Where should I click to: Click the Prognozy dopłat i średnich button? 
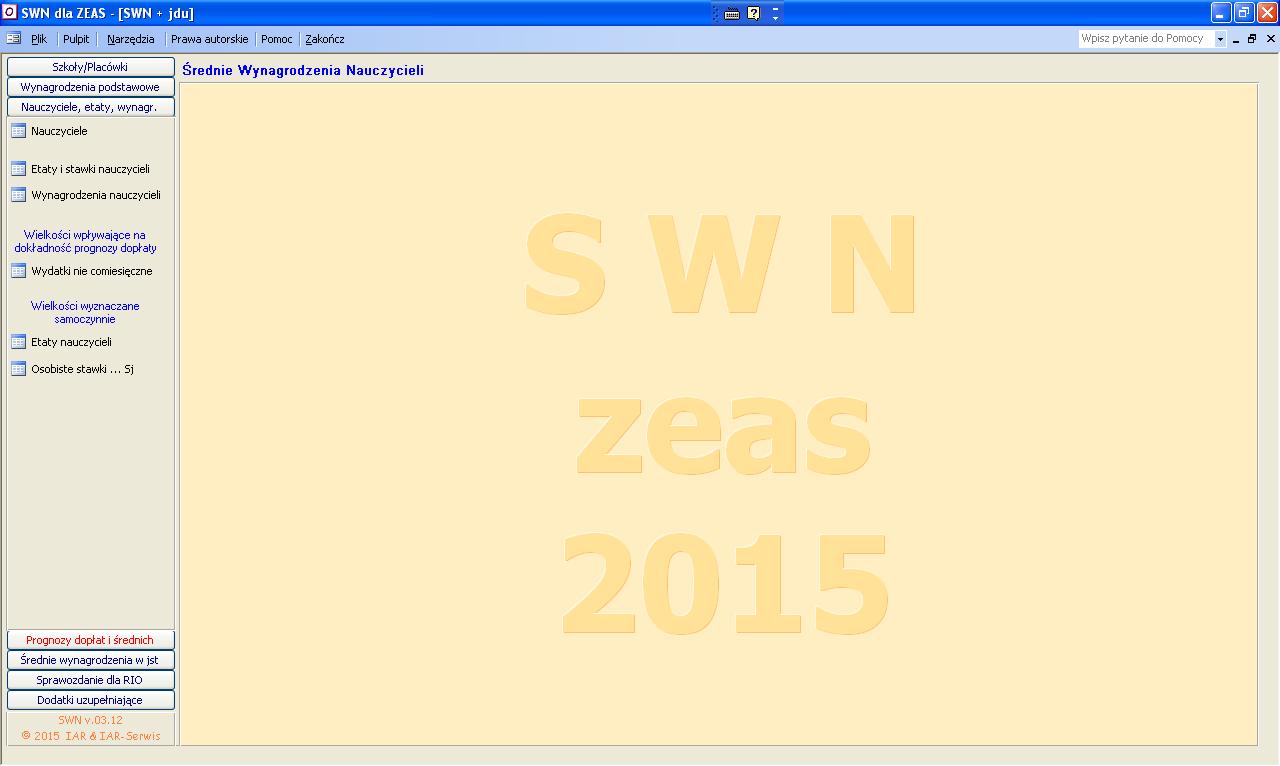click(x=90, y=640)
